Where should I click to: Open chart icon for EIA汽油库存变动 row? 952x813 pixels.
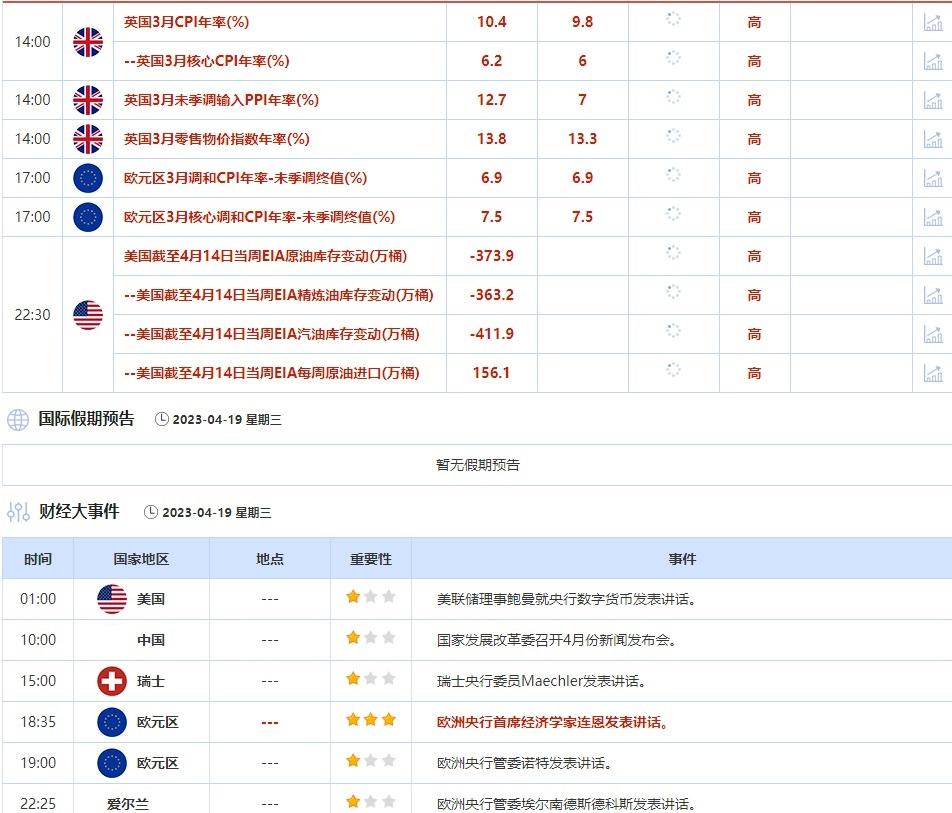click(x=932, y=334)
